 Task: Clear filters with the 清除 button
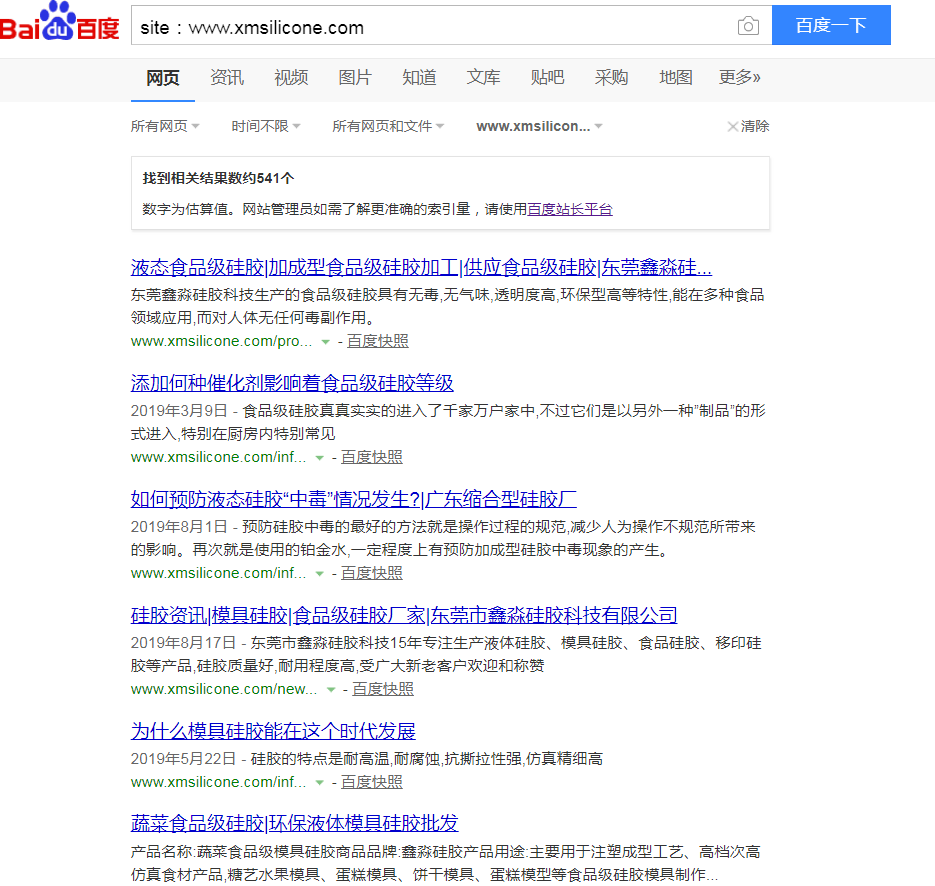(x=748, y=126)
